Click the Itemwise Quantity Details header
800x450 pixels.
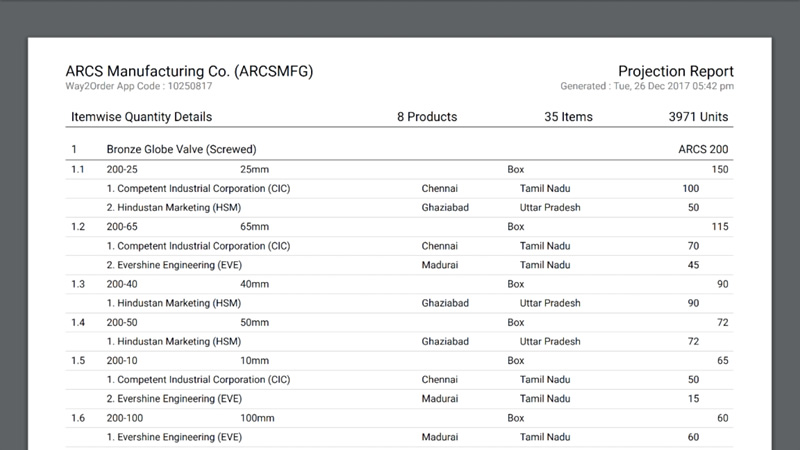point(141,117)
